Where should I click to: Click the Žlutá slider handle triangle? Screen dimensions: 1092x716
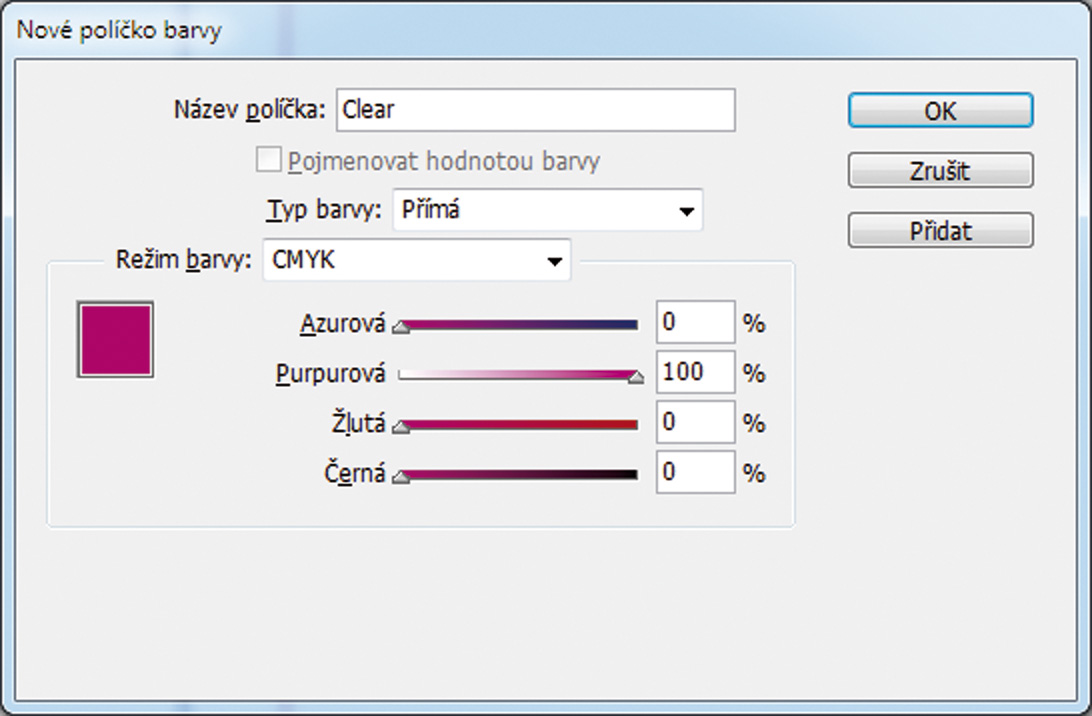[400, 428]
